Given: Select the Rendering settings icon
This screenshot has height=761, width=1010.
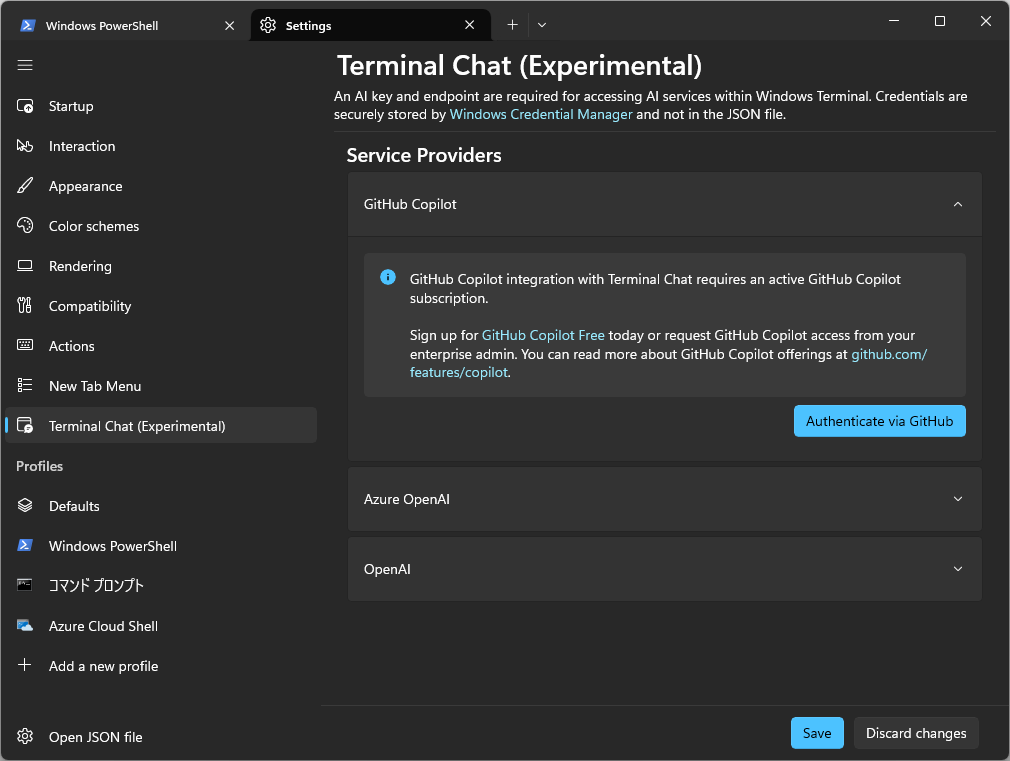Looking at the screenshot, I should click(x=25, y=266).
